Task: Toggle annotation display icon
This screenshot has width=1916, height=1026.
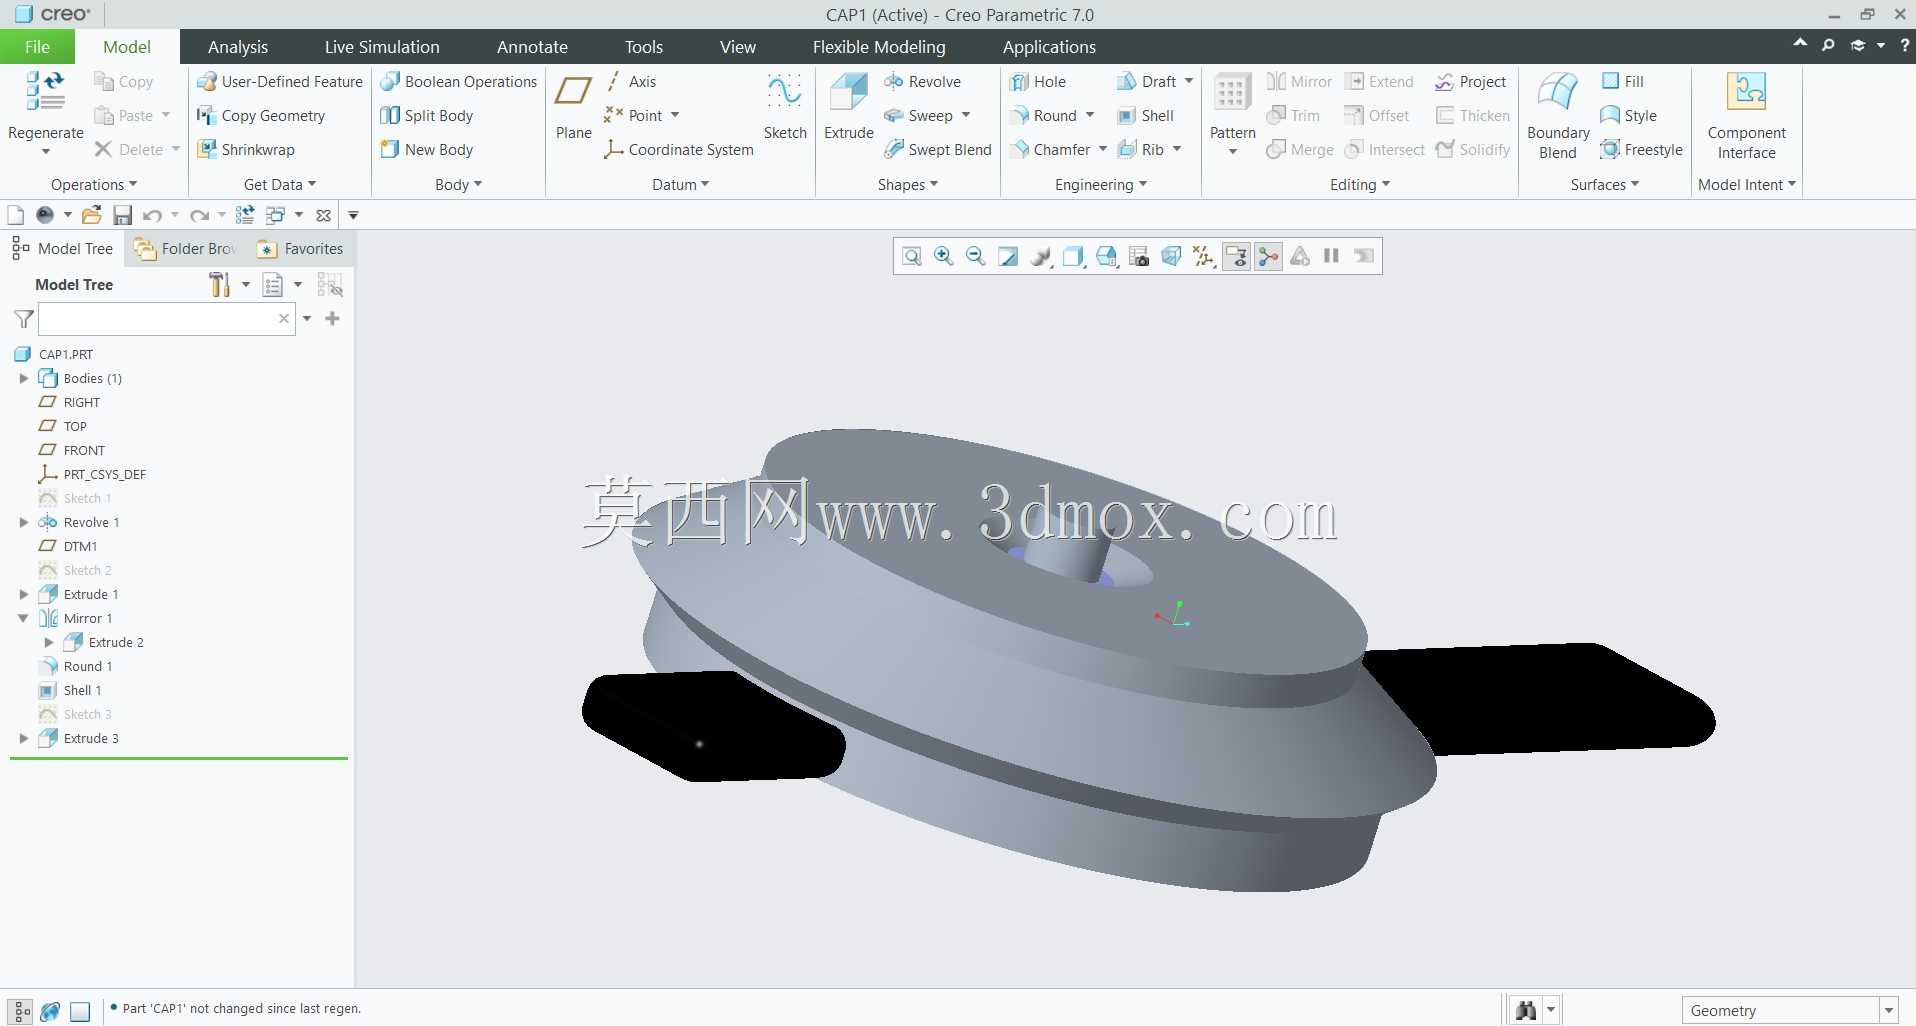Action: pos(1236,257)
